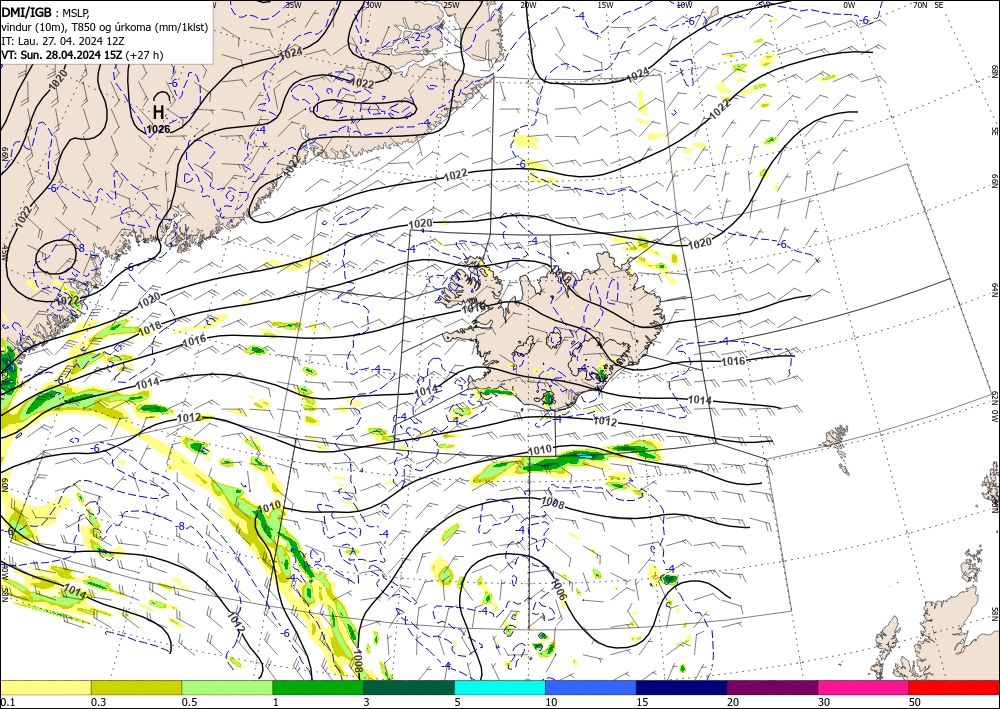Select the dark green 3–5 legend swatch
This screenshot has width=1000, height=709.
(409, 687)
